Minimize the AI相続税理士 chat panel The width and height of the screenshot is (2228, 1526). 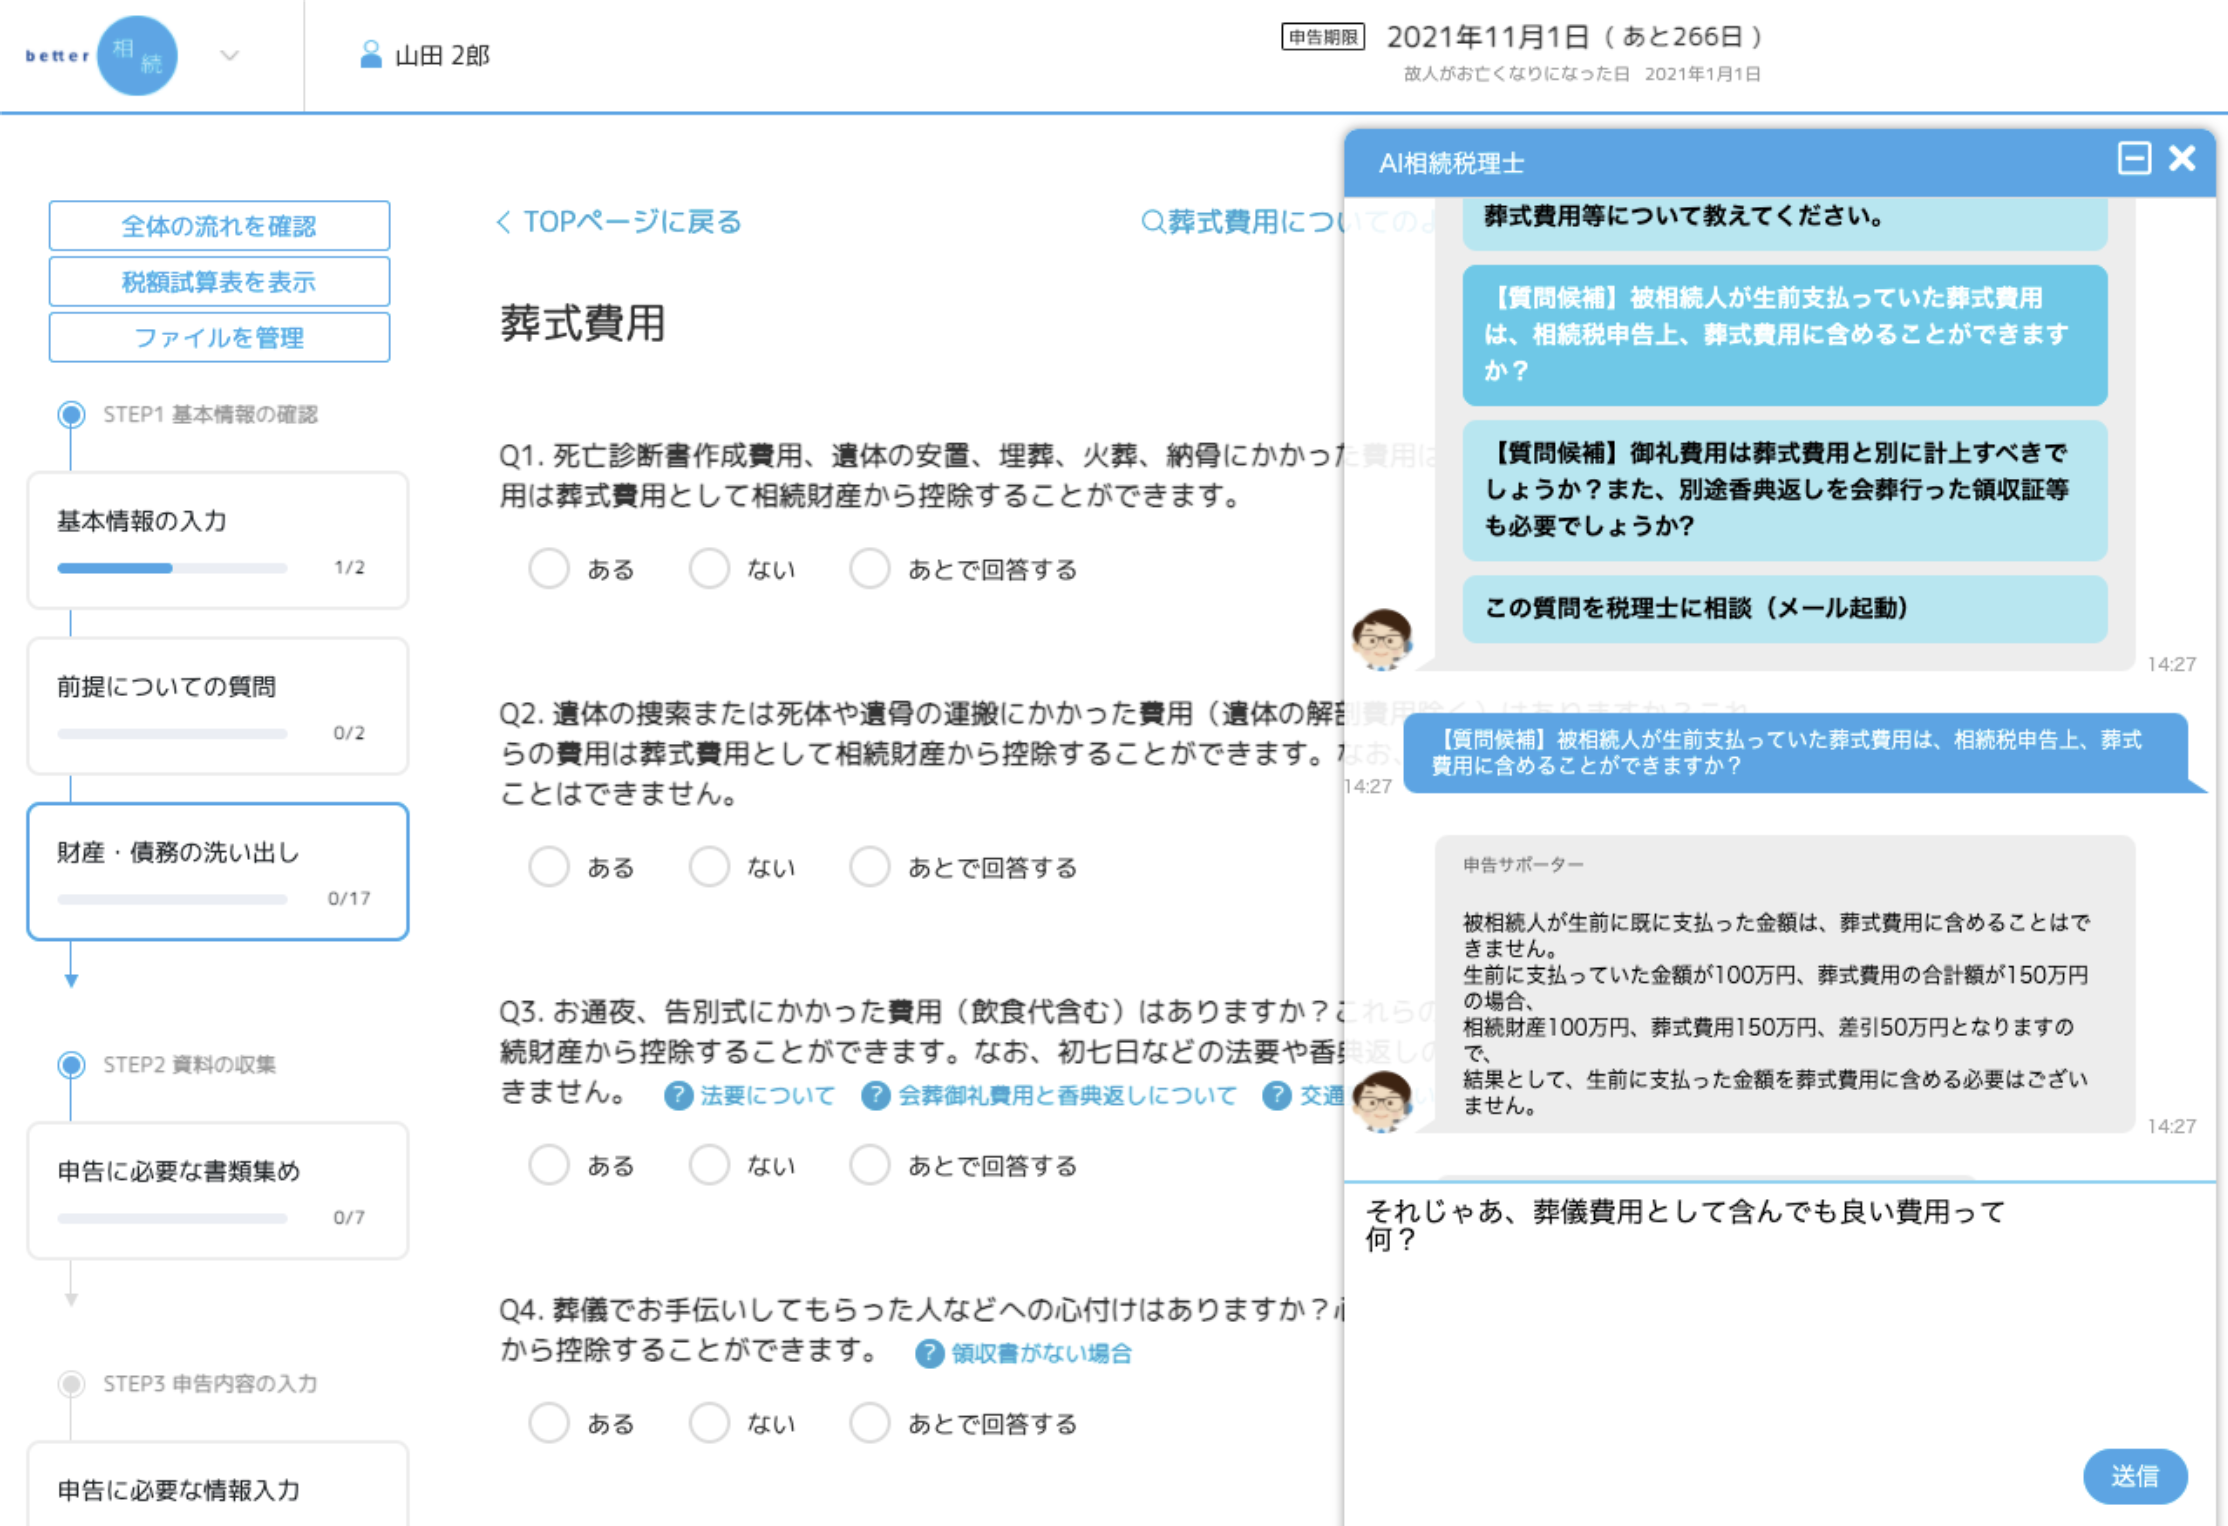coord(2136,158)
